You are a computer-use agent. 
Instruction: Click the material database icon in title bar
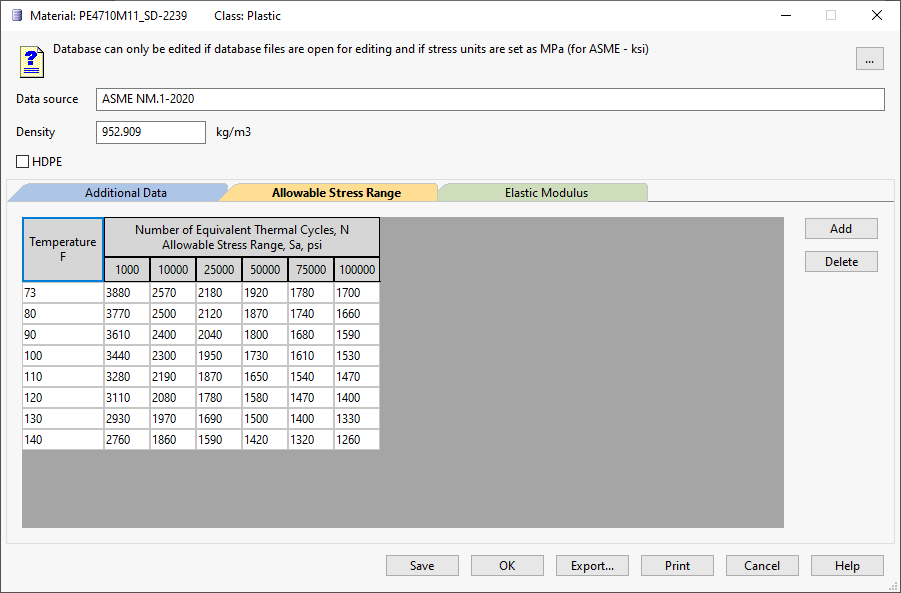[17, 16]
